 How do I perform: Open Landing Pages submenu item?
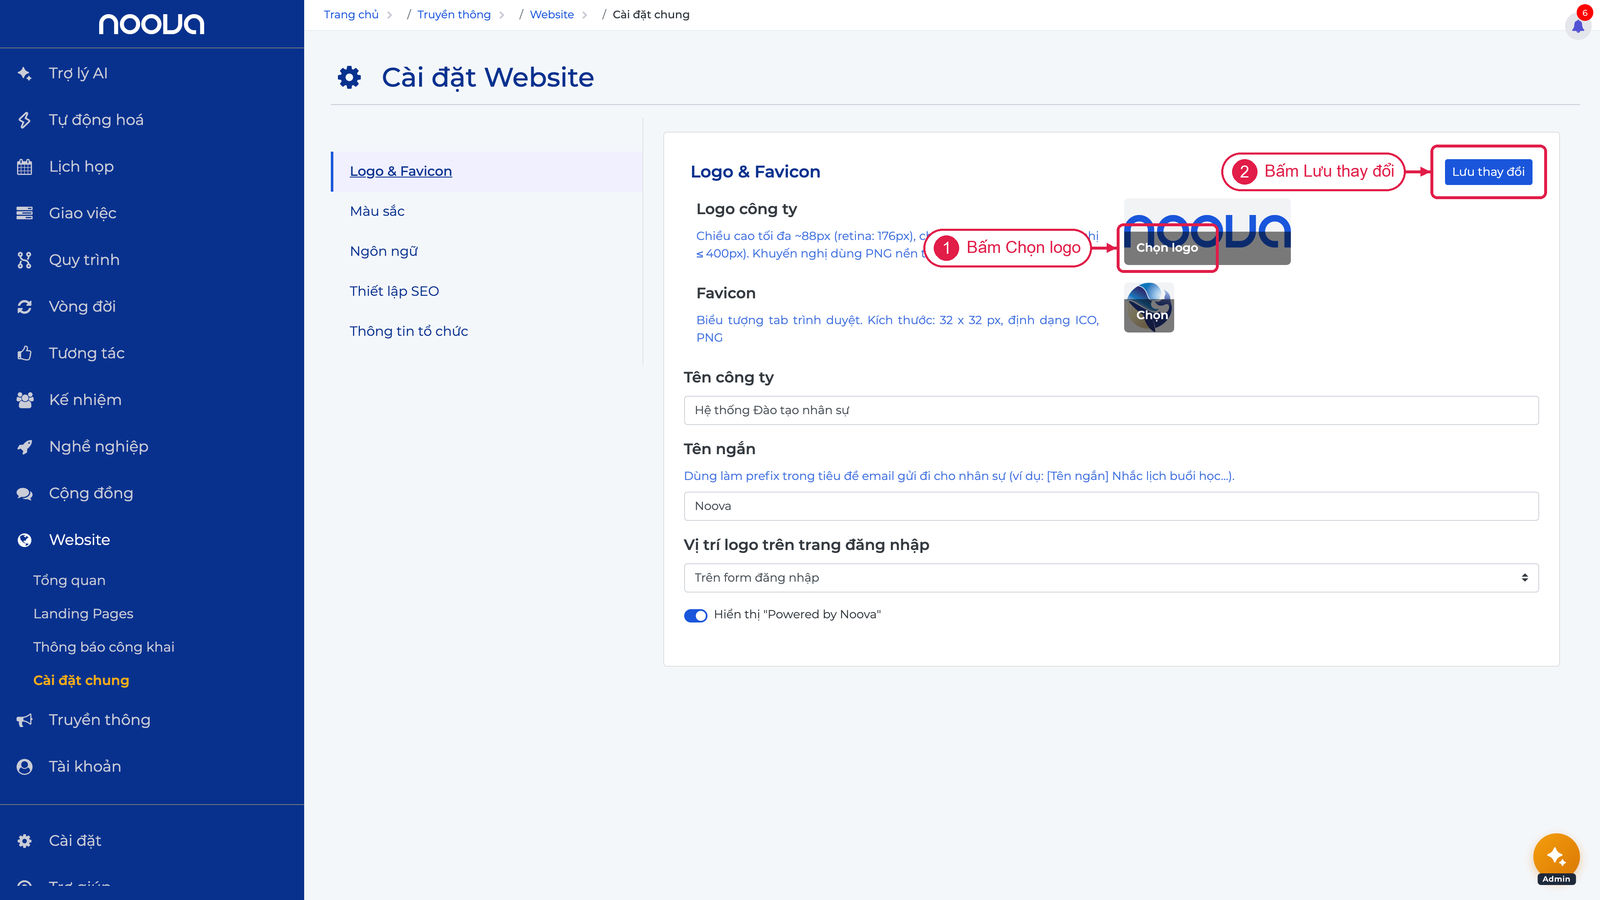pos(83,614)
